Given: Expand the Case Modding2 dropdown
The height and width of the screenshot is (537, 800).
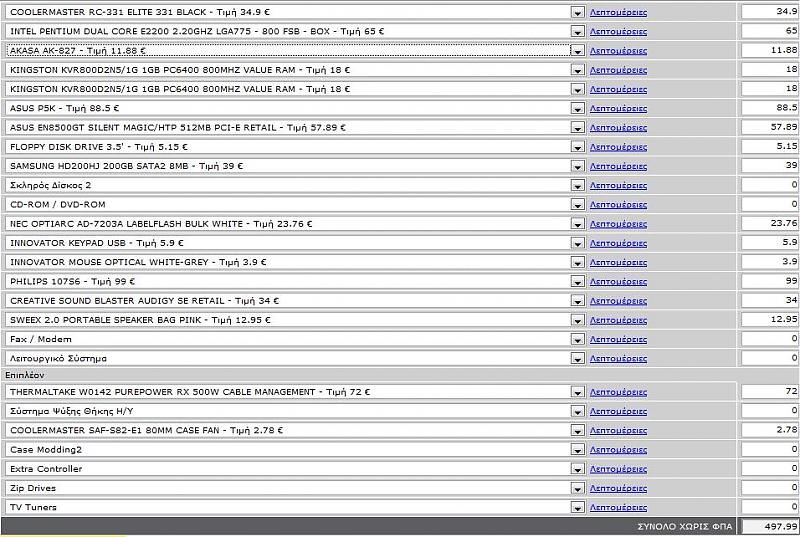Looking at the screenshot, I should tap(577, 450).
